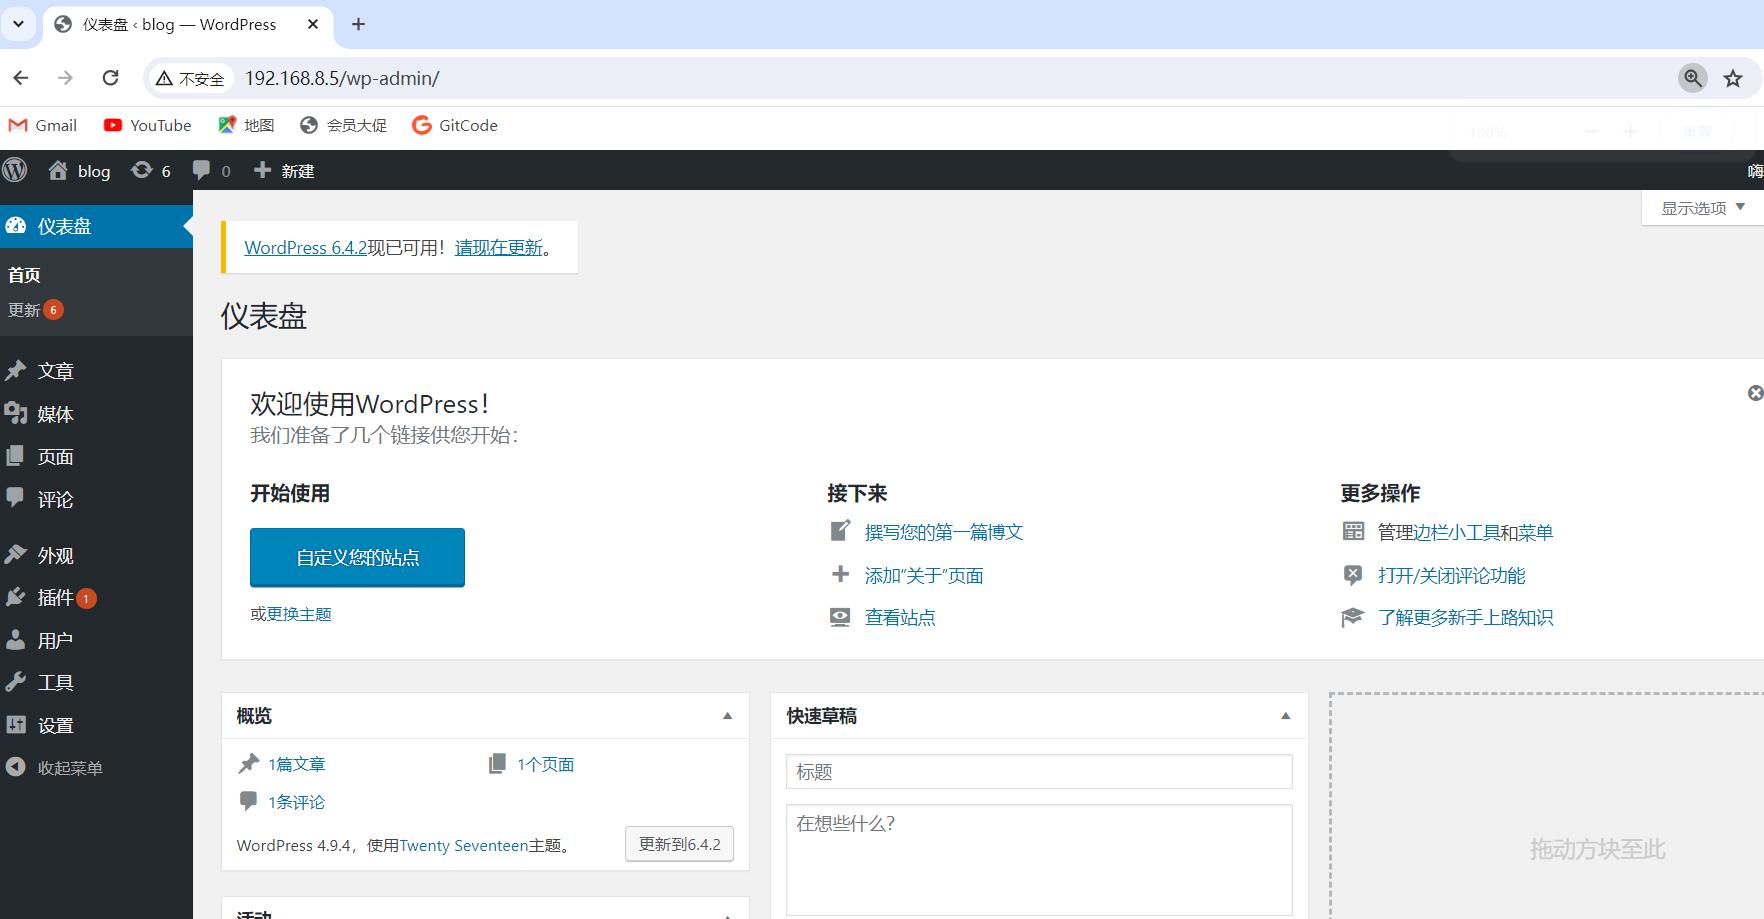Image resolution: width=1764 pixels, height=919 pixels.
Task: Expand the 显示选项 screen options
Action: coord(1703,208)
